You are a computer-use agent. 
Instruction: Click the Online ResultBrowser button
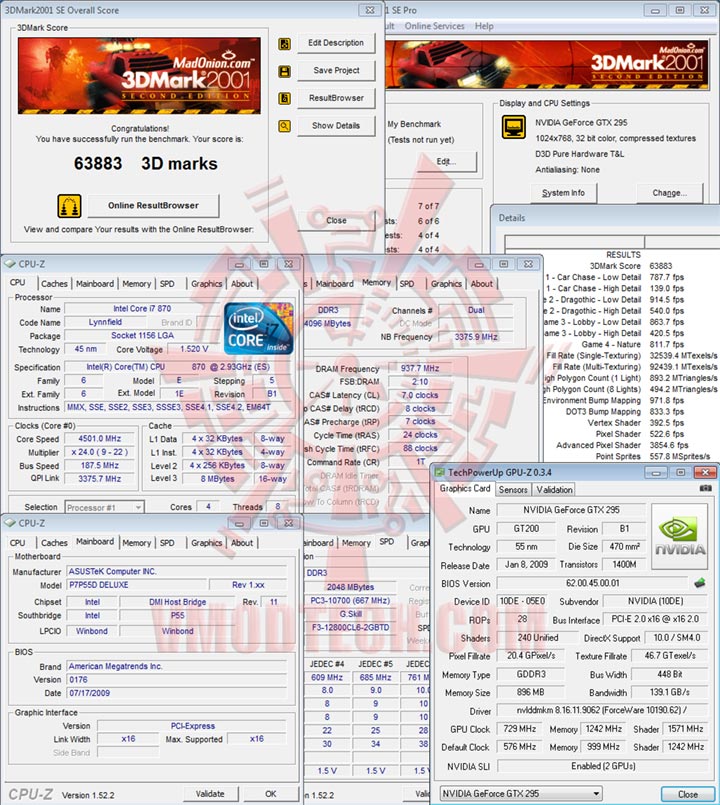click(153, 205)
